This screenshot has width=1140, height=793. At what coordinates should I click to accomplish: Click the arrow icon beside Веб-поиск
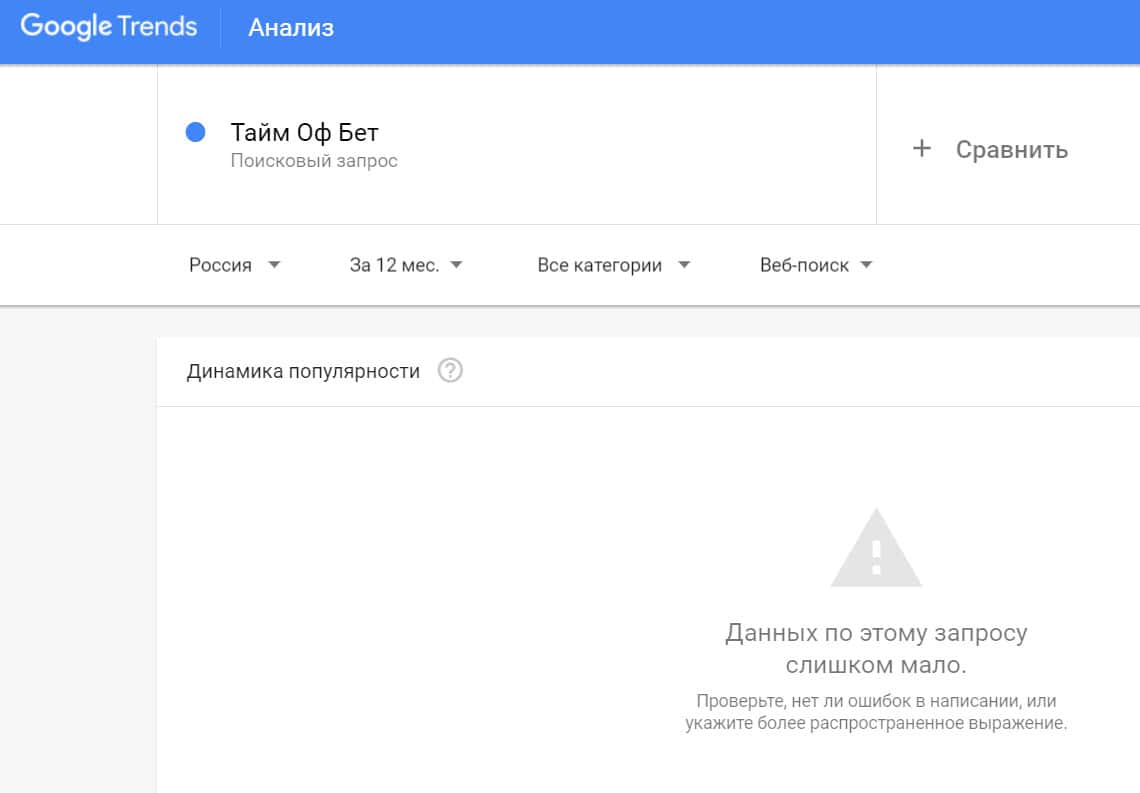[x=866, y=265]
